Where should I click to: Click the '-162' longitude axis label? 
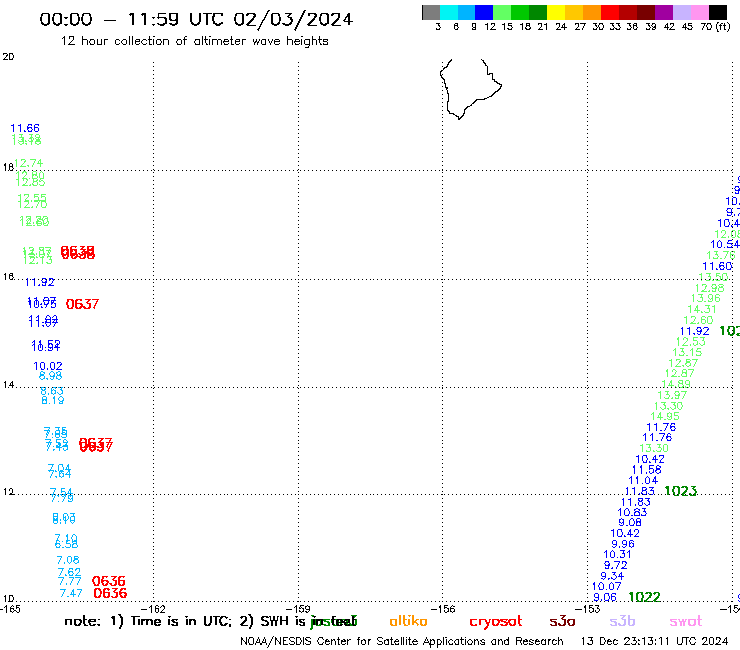pyautogui.click(x=153, y=609)
